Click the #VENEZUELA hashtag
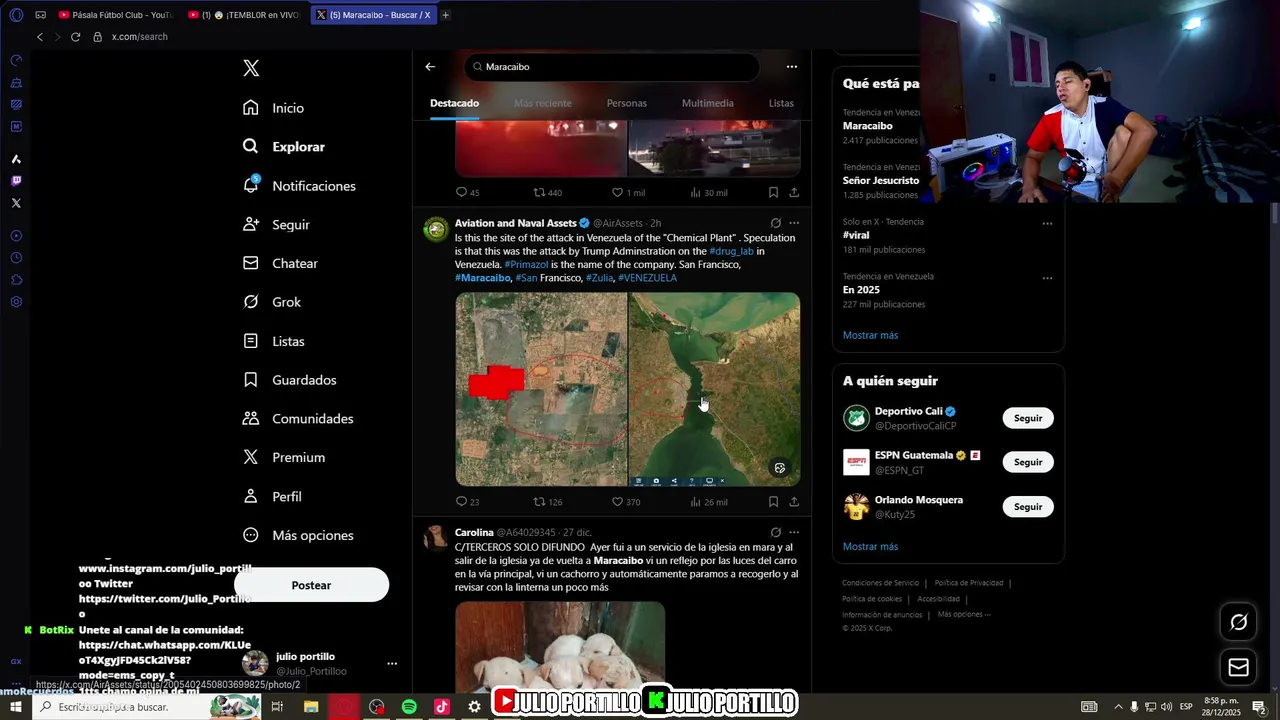 (x=647, y=277)
